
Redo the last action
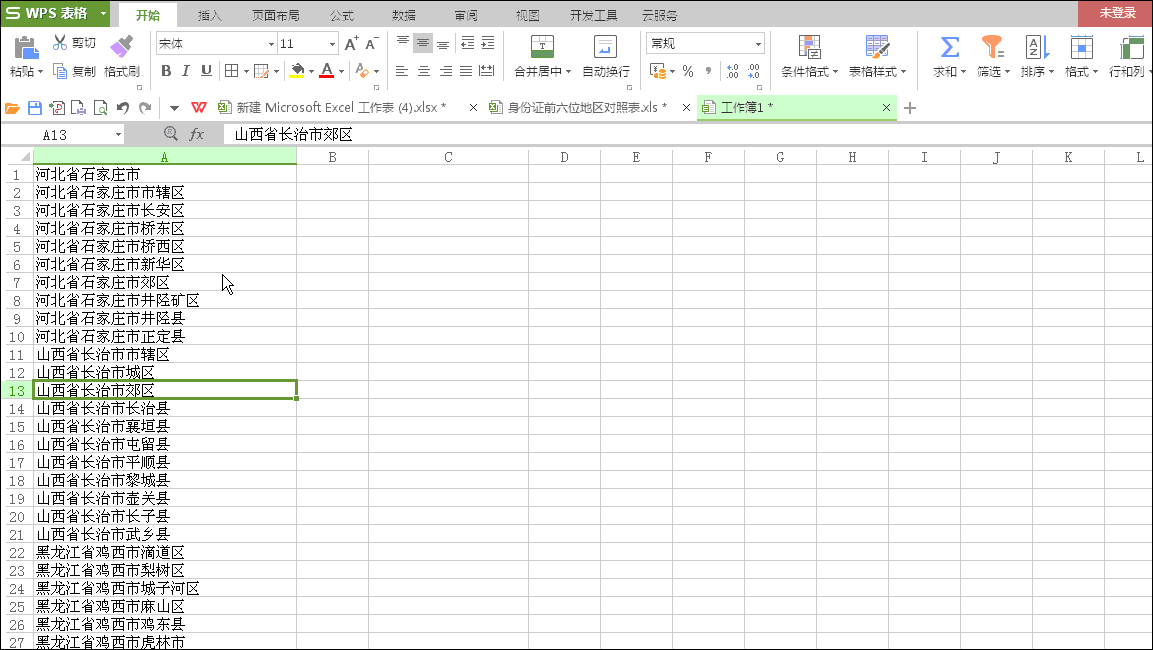click(x=146, y=108)
